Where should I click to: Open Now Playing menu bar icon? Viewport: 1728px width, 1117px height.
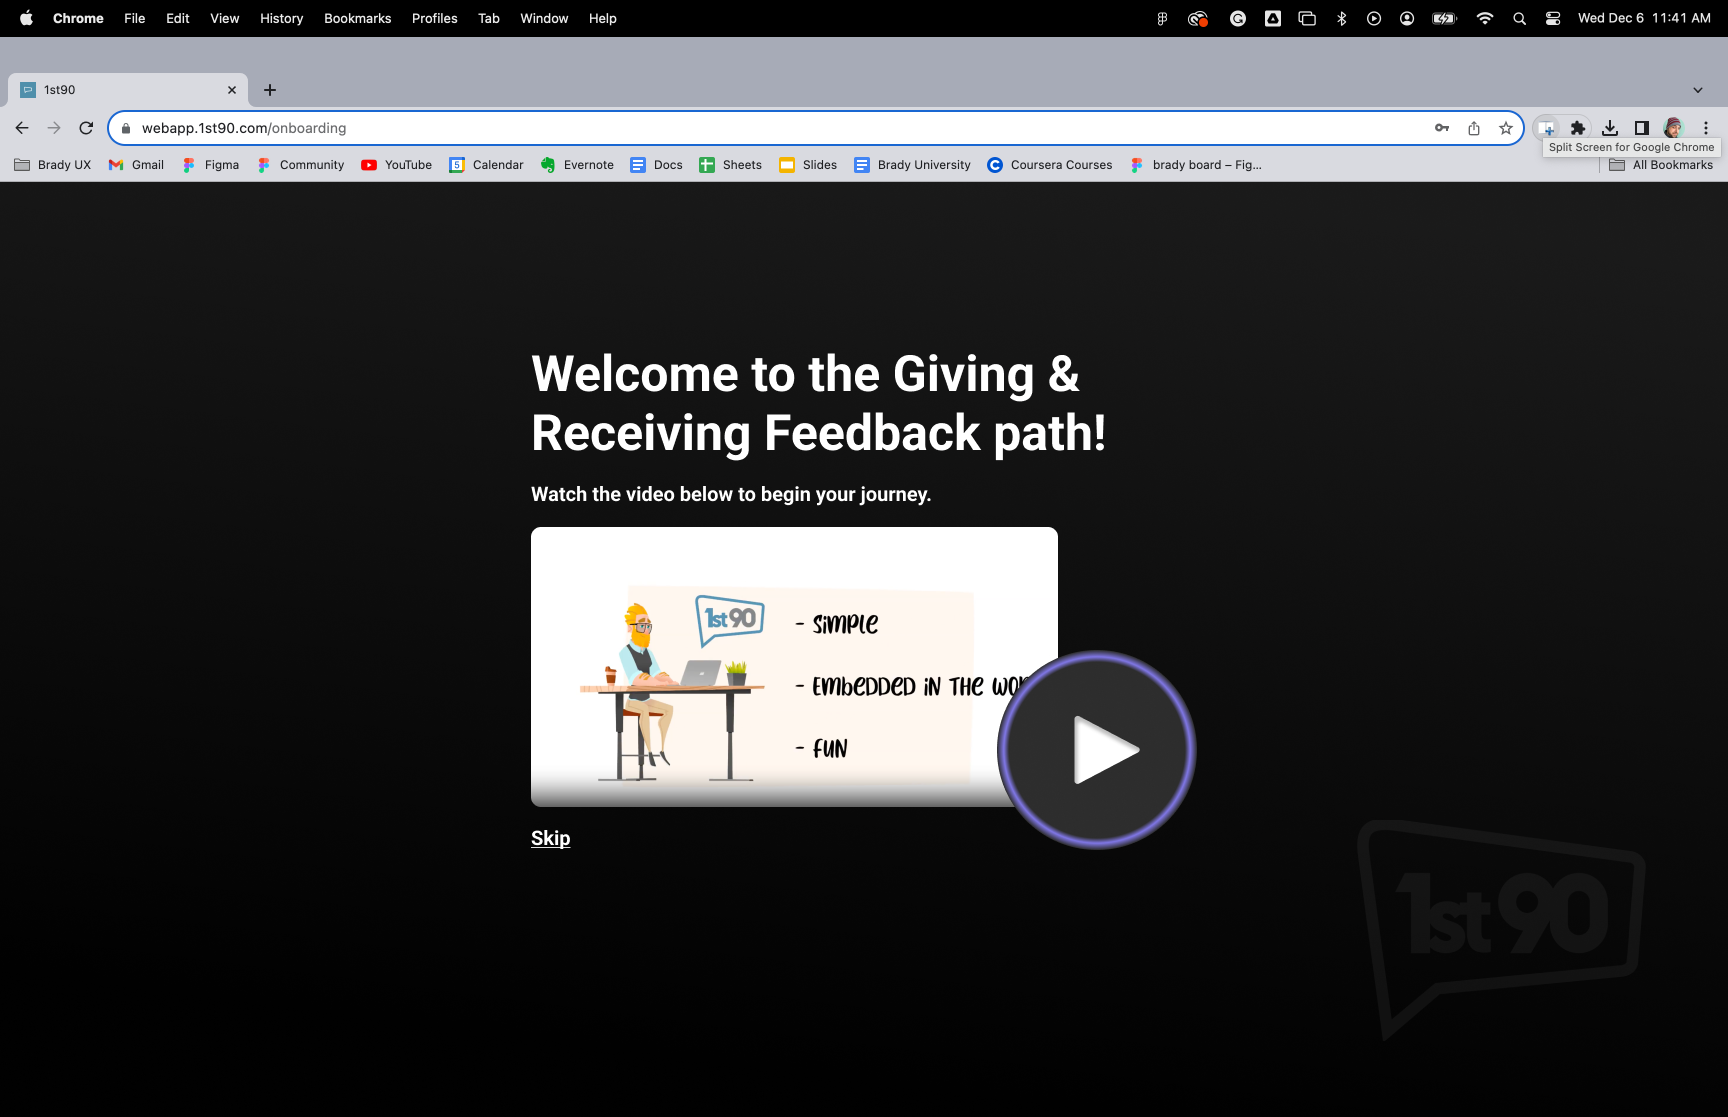click(x=1374, y=18)
